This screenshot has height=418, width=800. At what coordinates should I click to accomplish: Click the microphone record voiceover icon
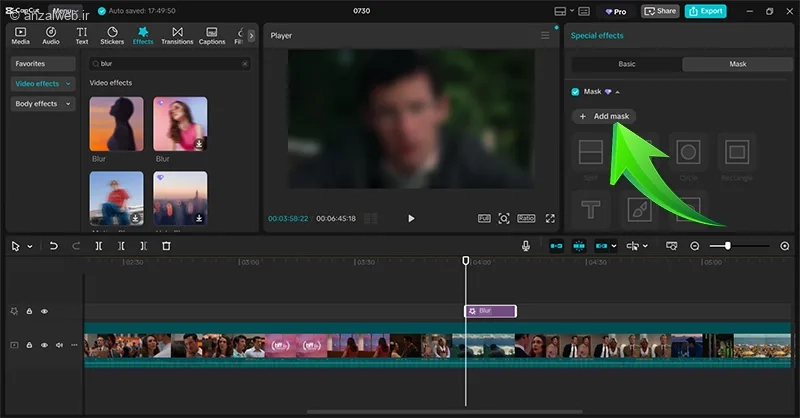pos(526,246)
